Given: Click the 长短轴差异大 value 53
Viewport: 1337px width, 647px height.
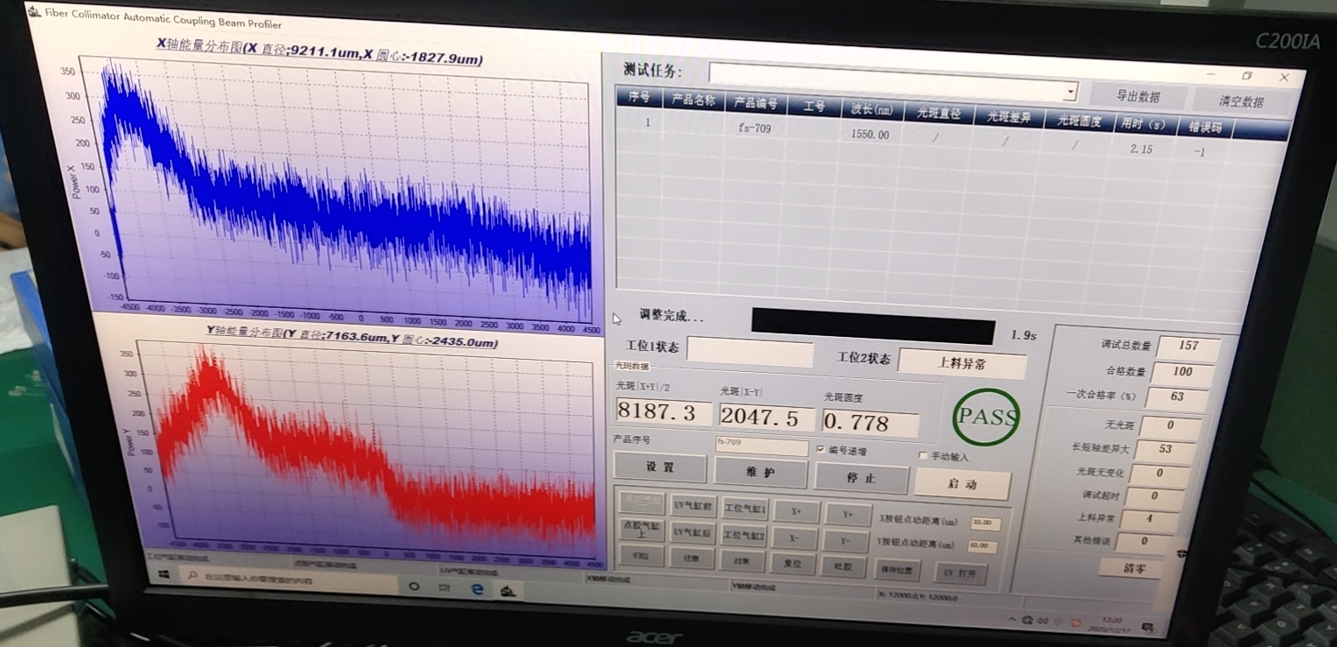Looking at the screenshot, I should pyautogui.click(x=1165, y=450).
